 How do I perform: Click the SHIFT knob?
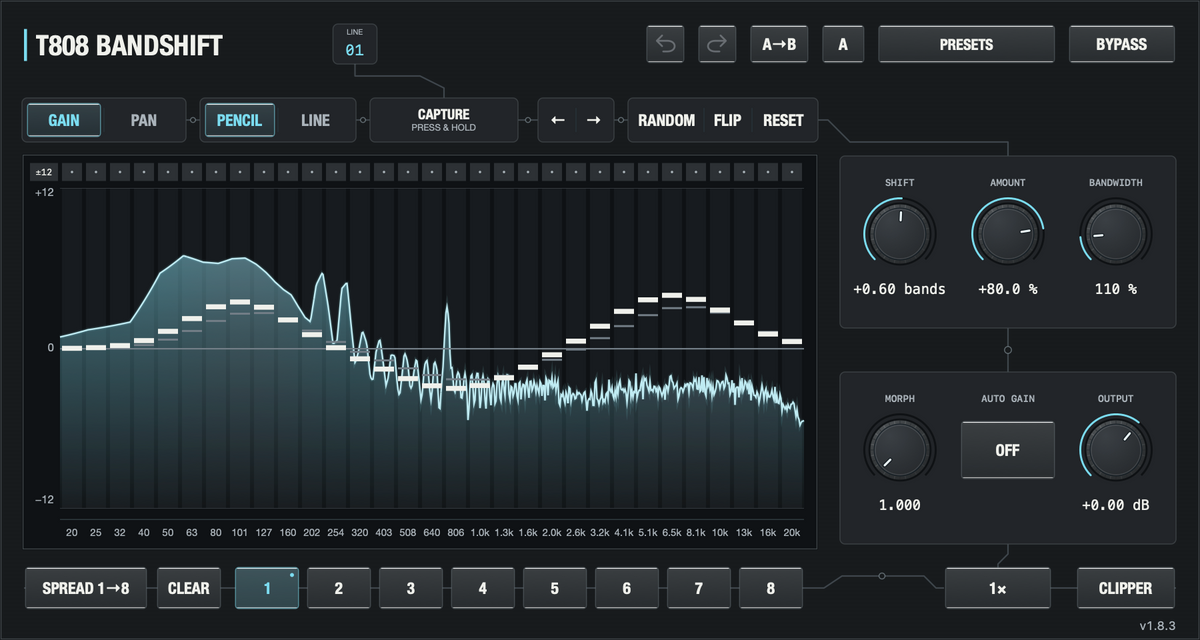[899, 232]
